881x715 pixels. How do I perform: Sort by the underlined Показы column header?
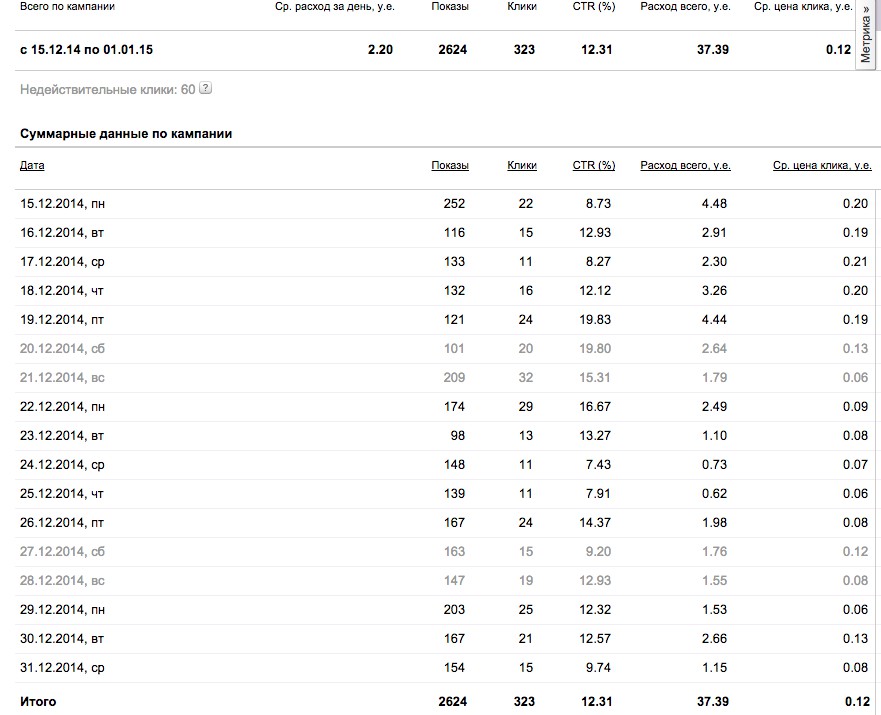pos(450,166)
